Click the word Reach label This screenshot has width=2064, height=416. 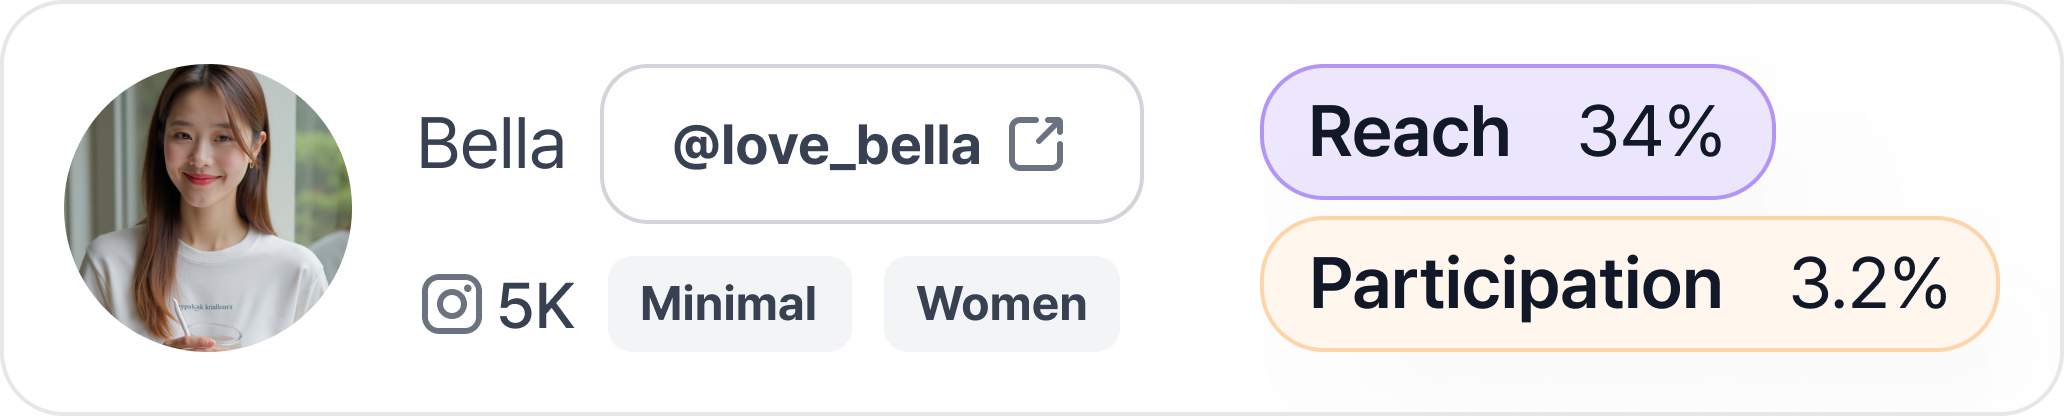(x=1409, y=132)
